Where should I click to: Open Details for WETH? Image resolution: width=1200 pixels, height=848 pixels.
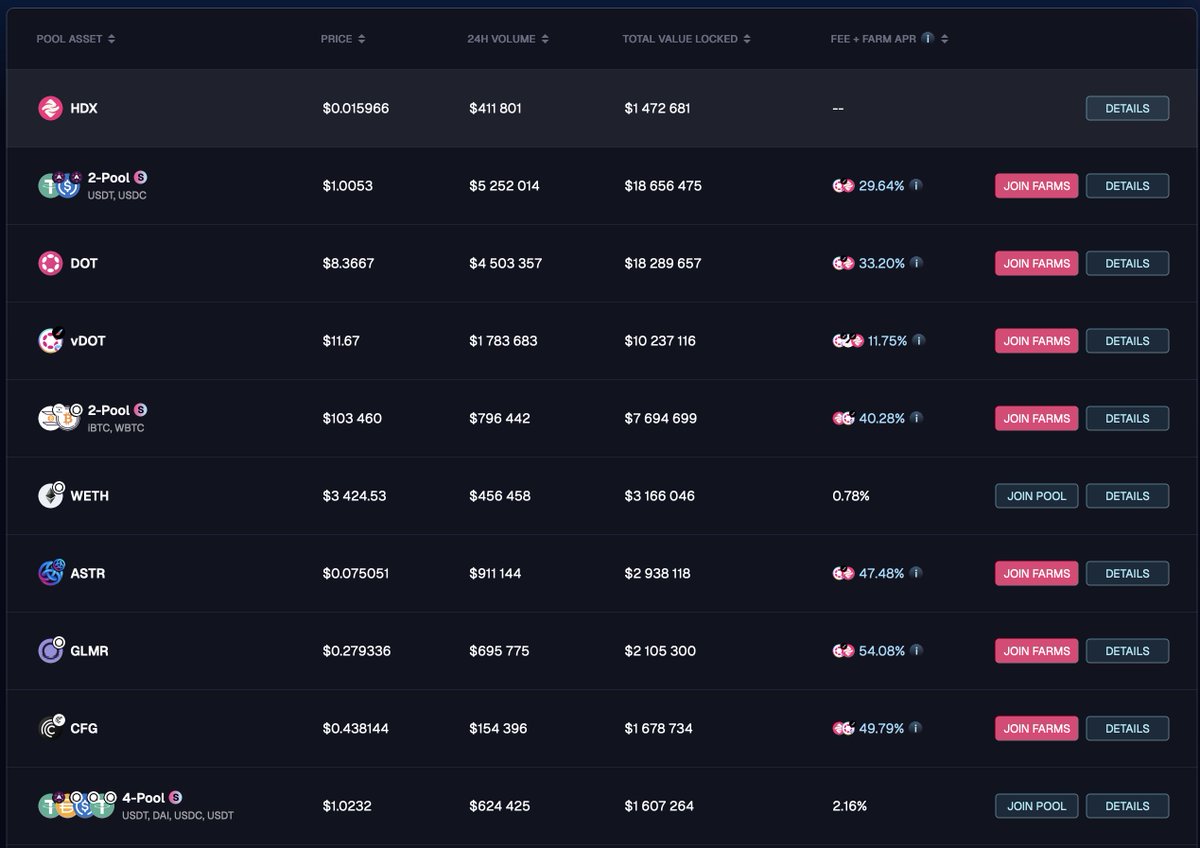coord(1127,496)
